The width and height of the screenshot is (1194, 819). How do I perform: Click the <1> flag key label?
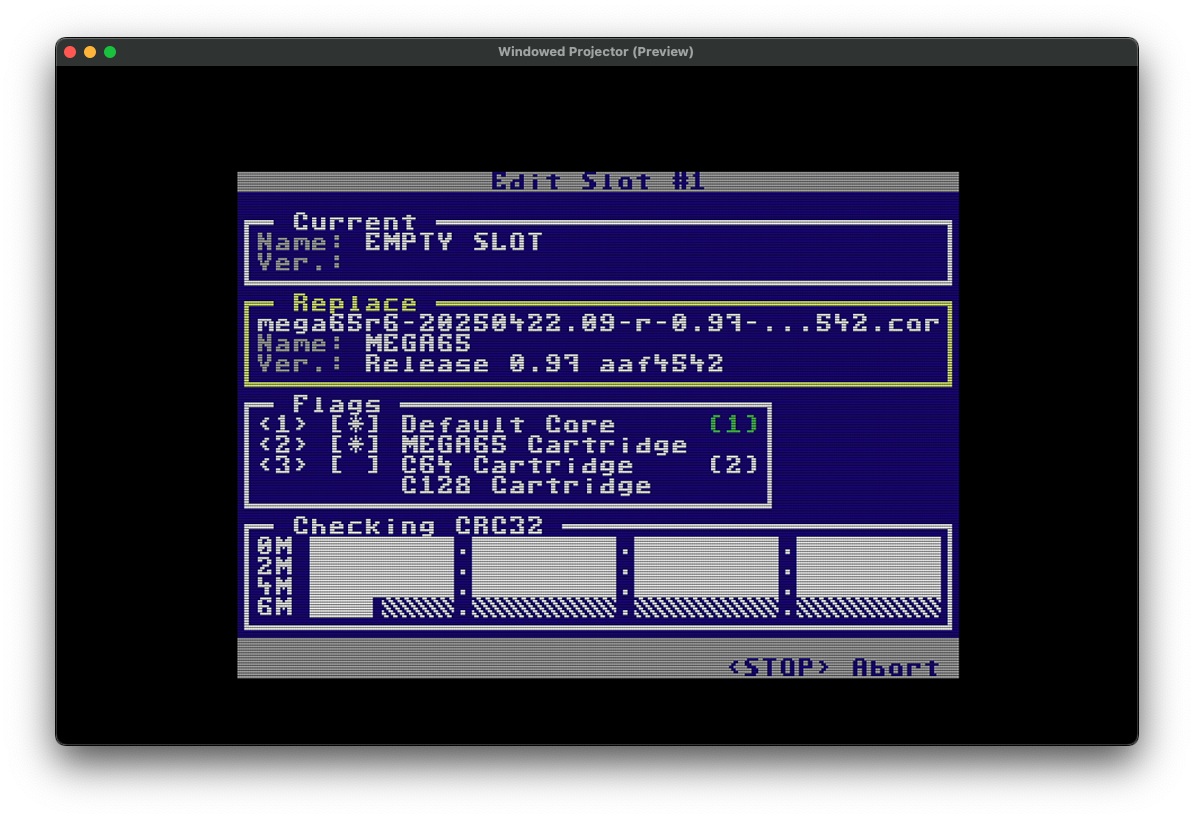coord(283,424)
